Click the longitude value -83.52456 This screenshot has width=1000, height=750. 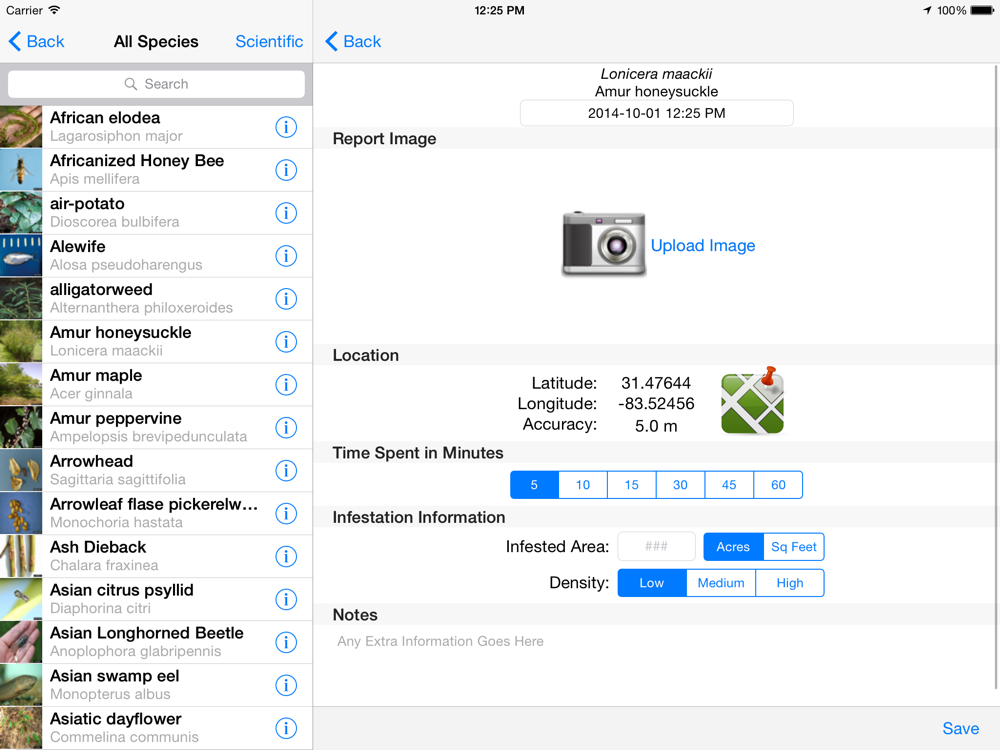(656, 404)
